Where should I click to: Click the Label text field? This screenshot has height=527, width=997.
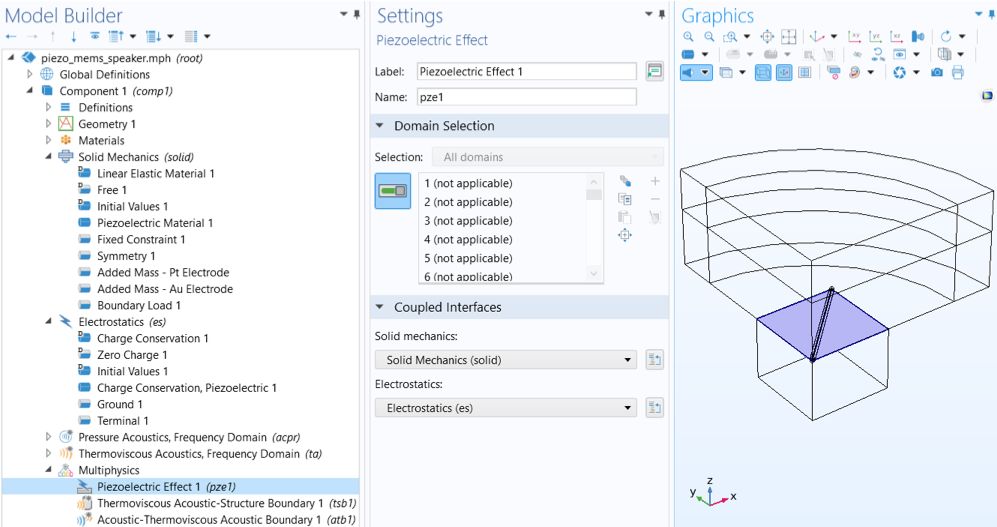coord(526,71)
